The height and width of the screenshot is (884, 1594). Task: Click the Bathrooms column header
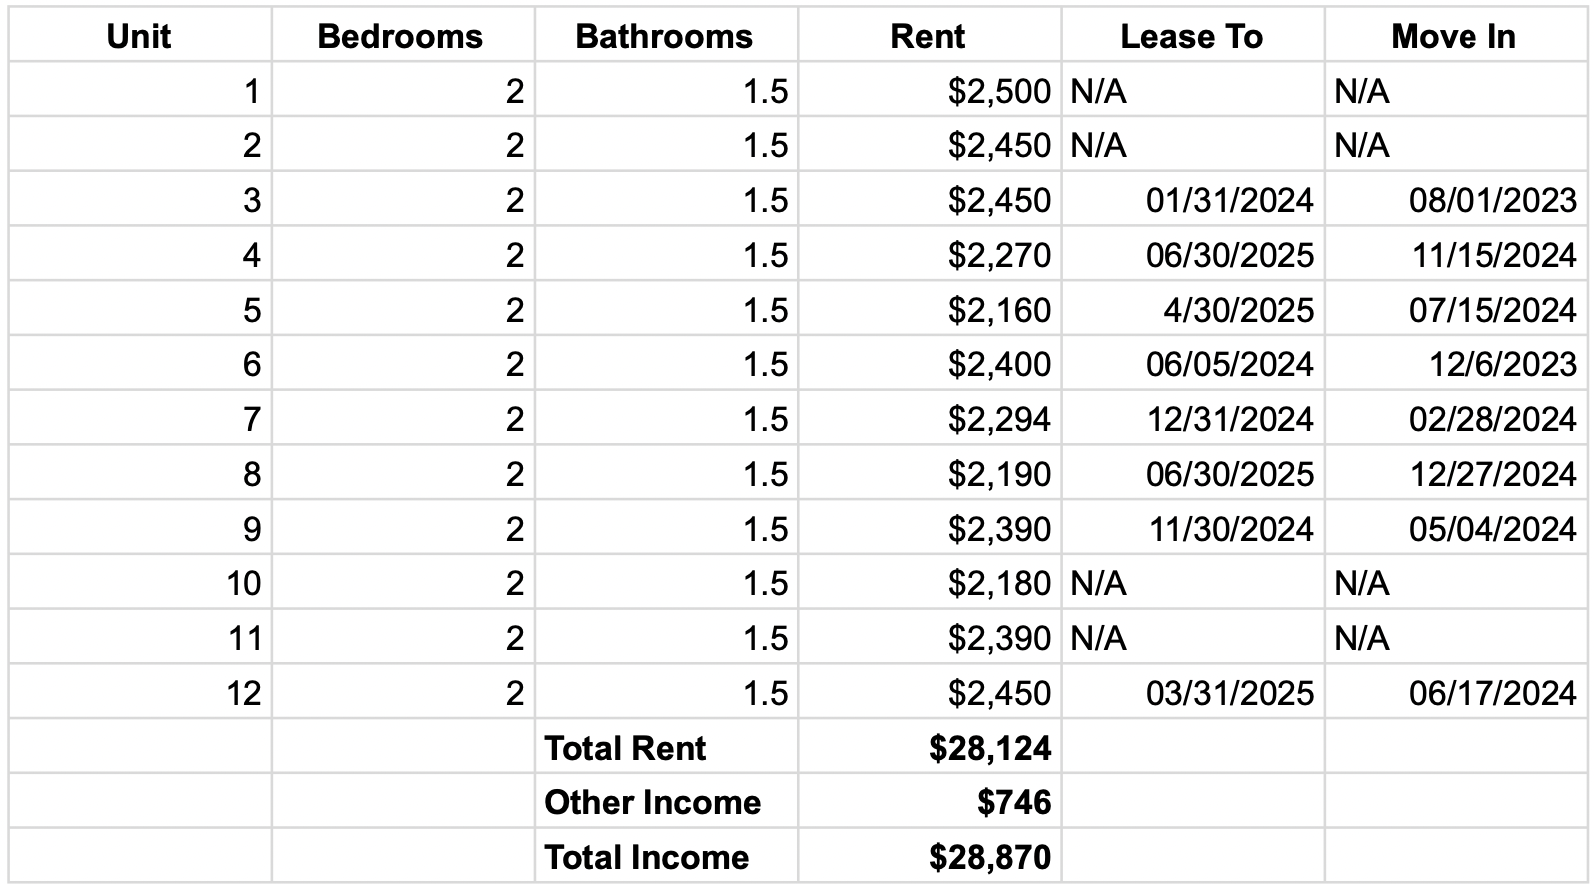[664, 37]
